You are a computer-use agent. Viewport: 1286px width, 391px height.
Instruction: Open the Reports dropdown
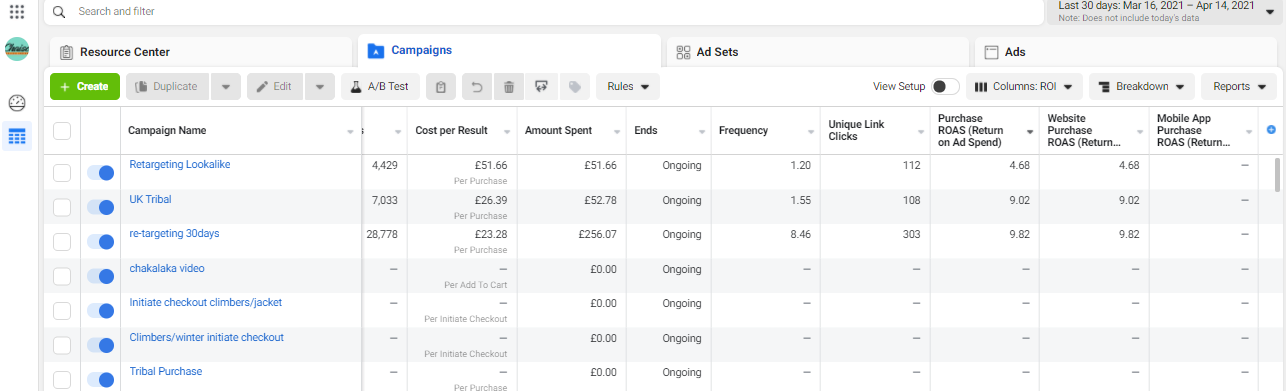point(1238,87)
